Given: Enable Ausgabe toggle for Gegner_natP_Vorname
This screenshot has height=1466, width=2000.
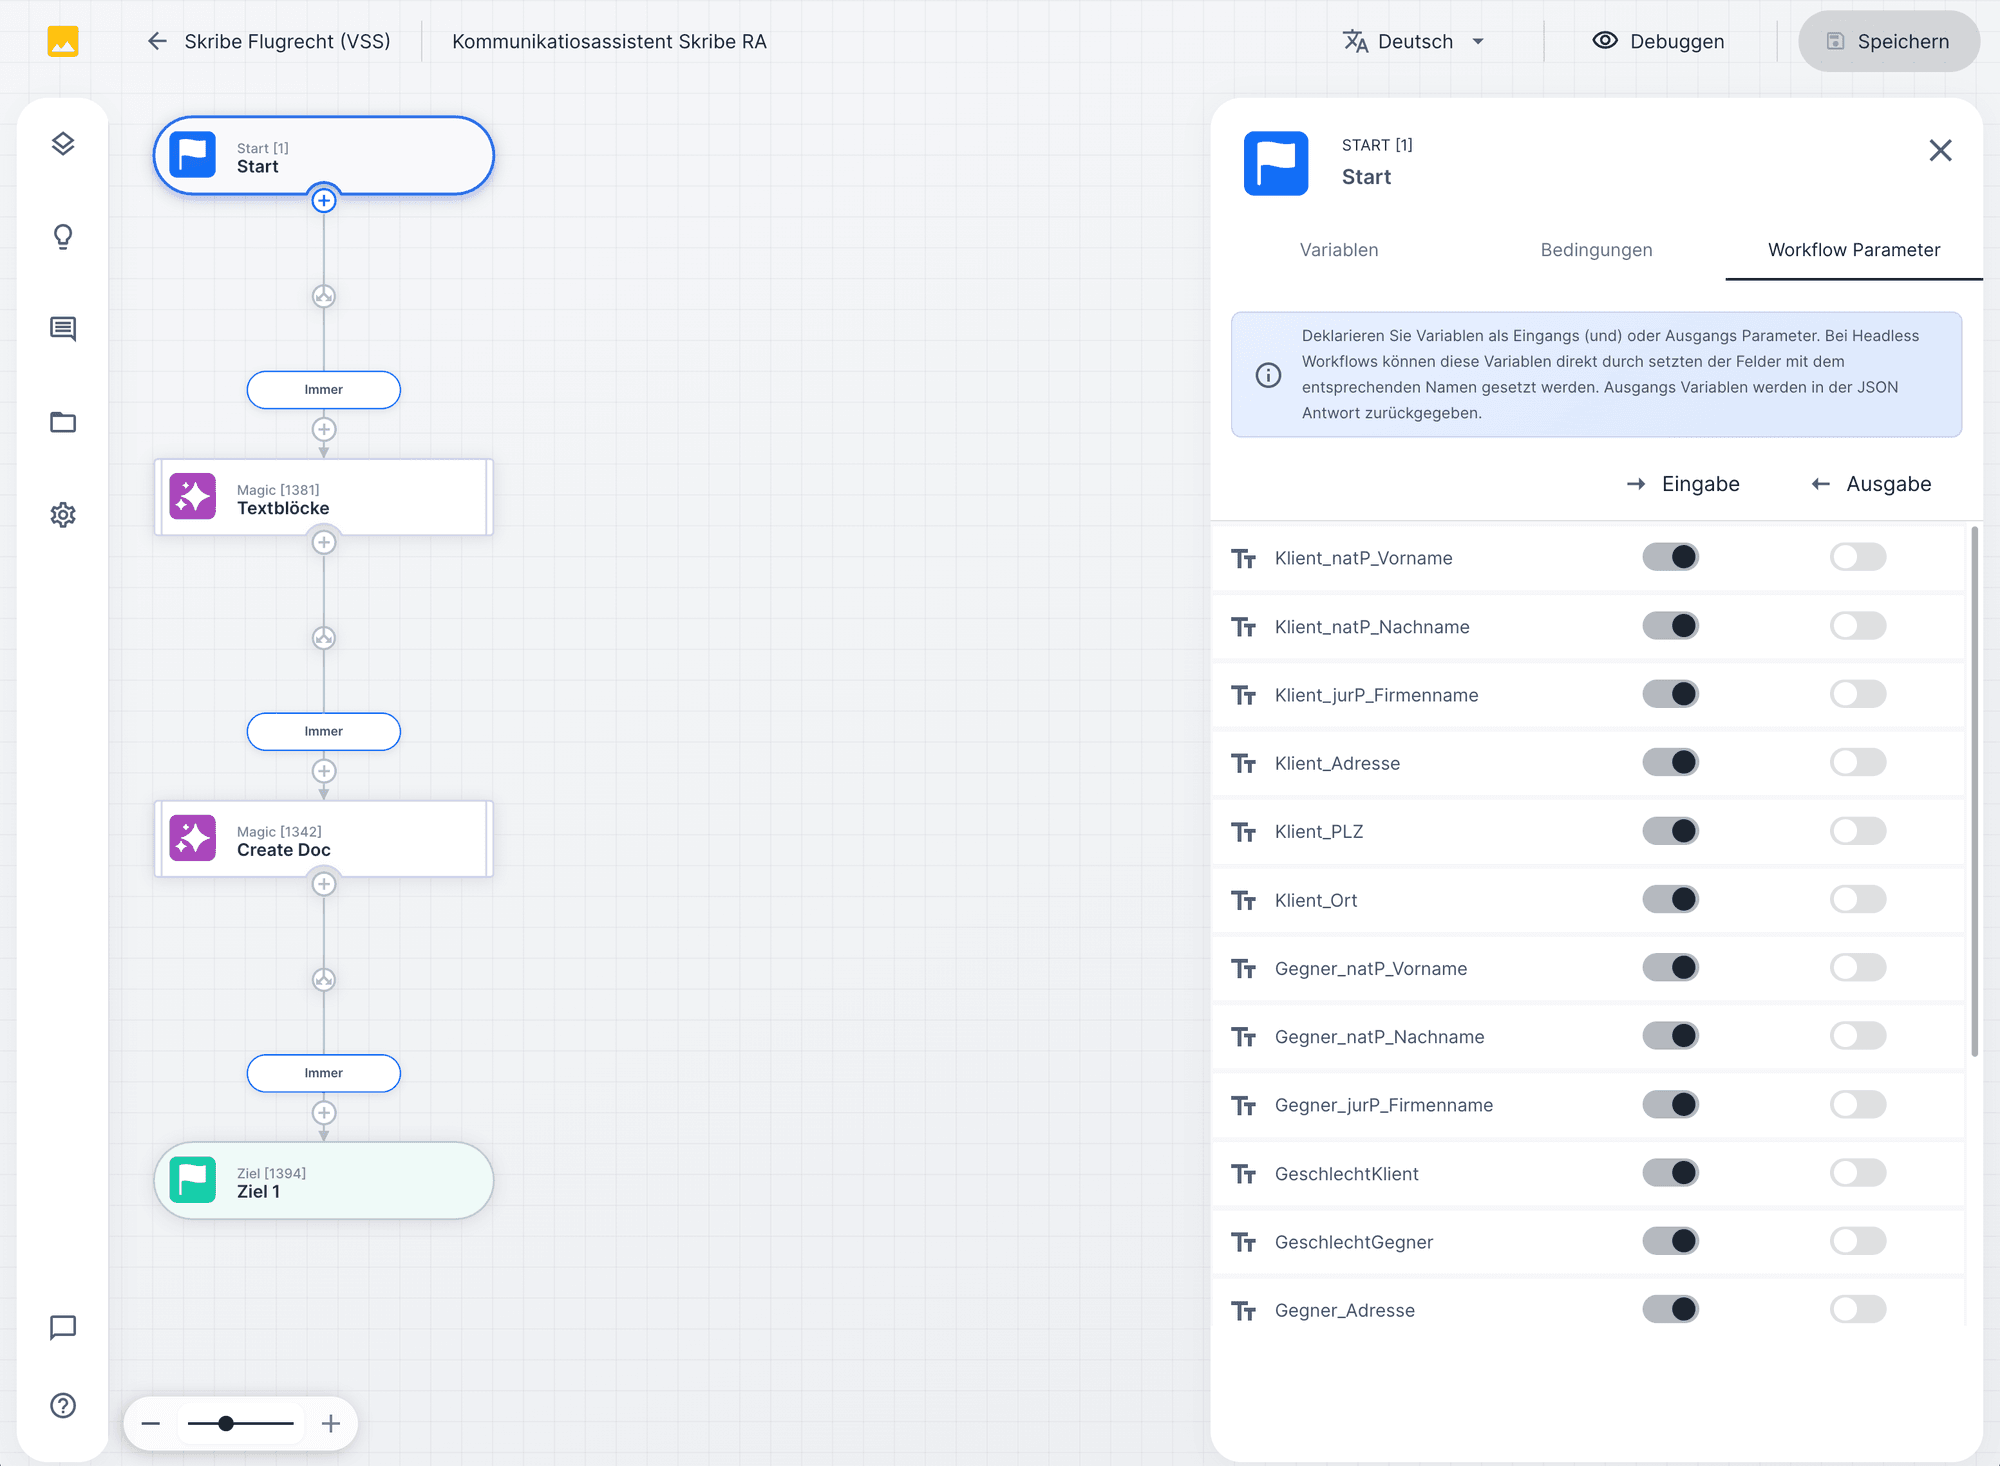Looking at the screenshot, I should [x=1858, y=967].
